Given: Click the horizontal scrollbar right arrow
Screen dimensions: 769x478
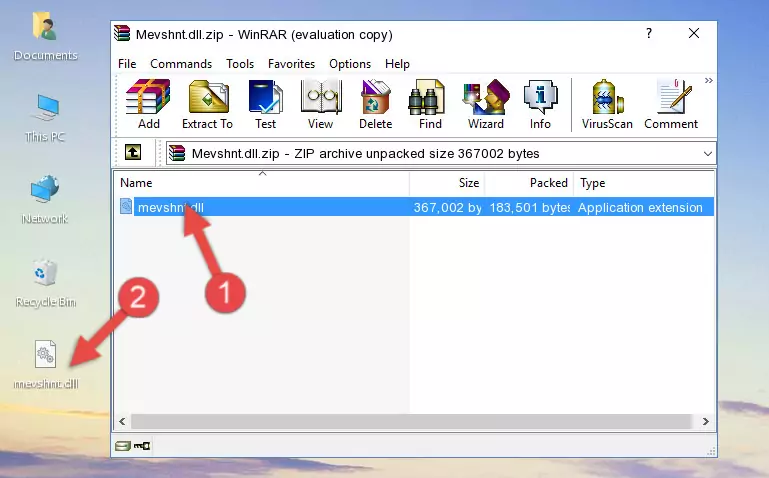Looking at the screenshot, I should 705,421.
